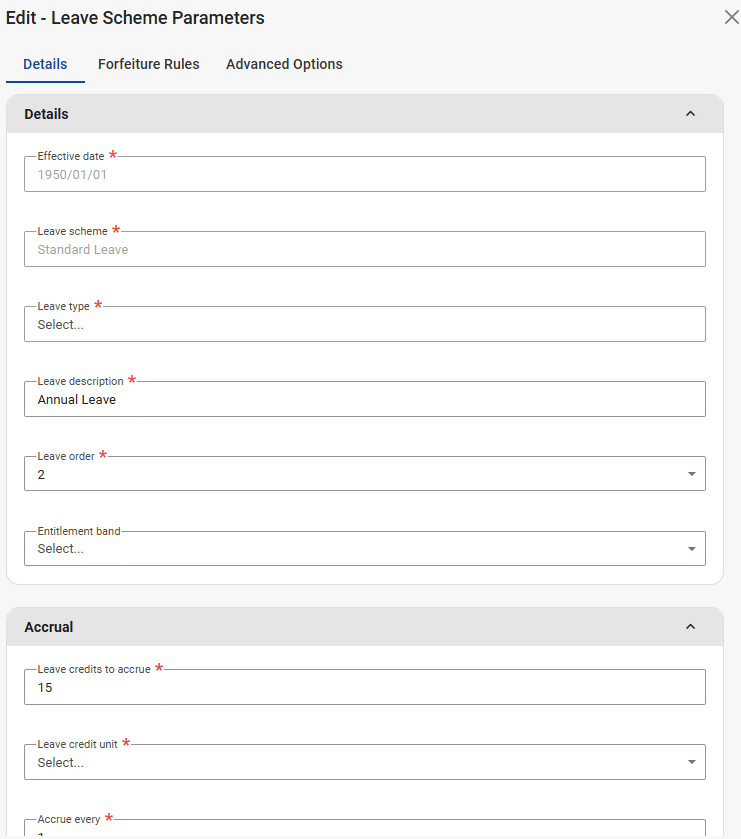
Task: Open the Entitlement band Select... field
Action: (x=350, y=549)
